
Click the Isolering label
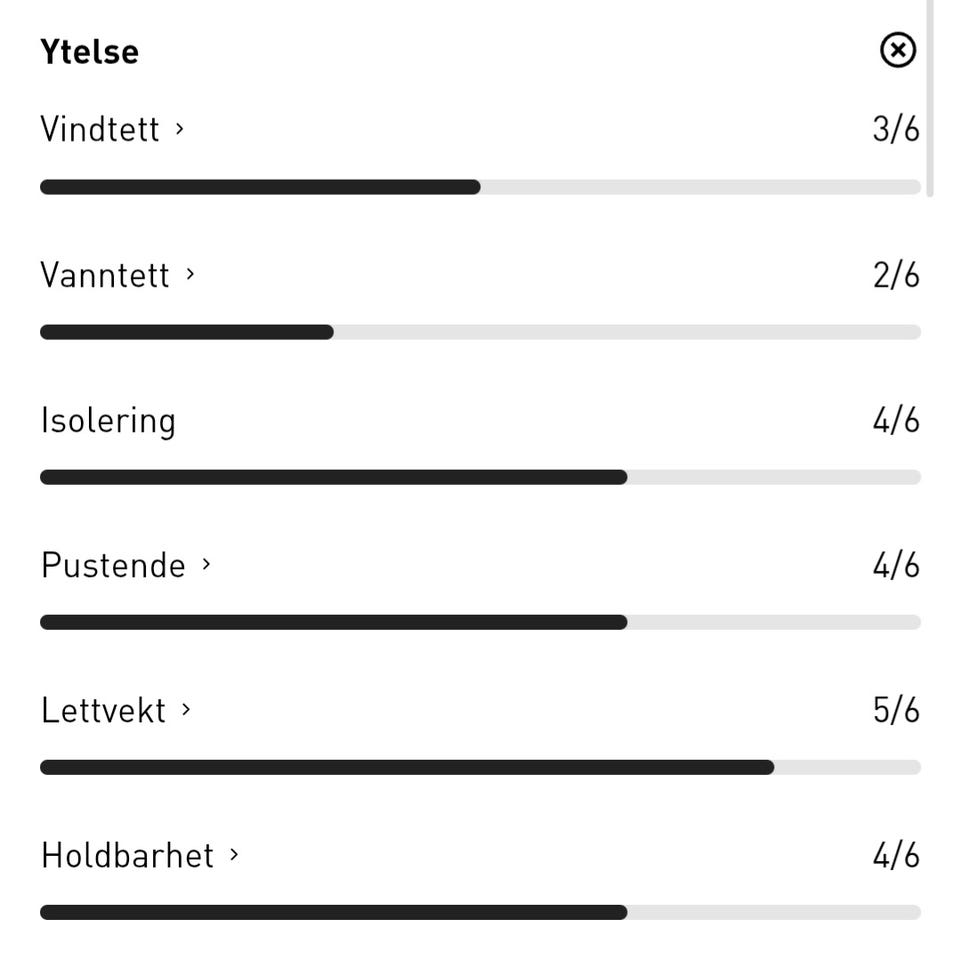[x=108, y=420]
